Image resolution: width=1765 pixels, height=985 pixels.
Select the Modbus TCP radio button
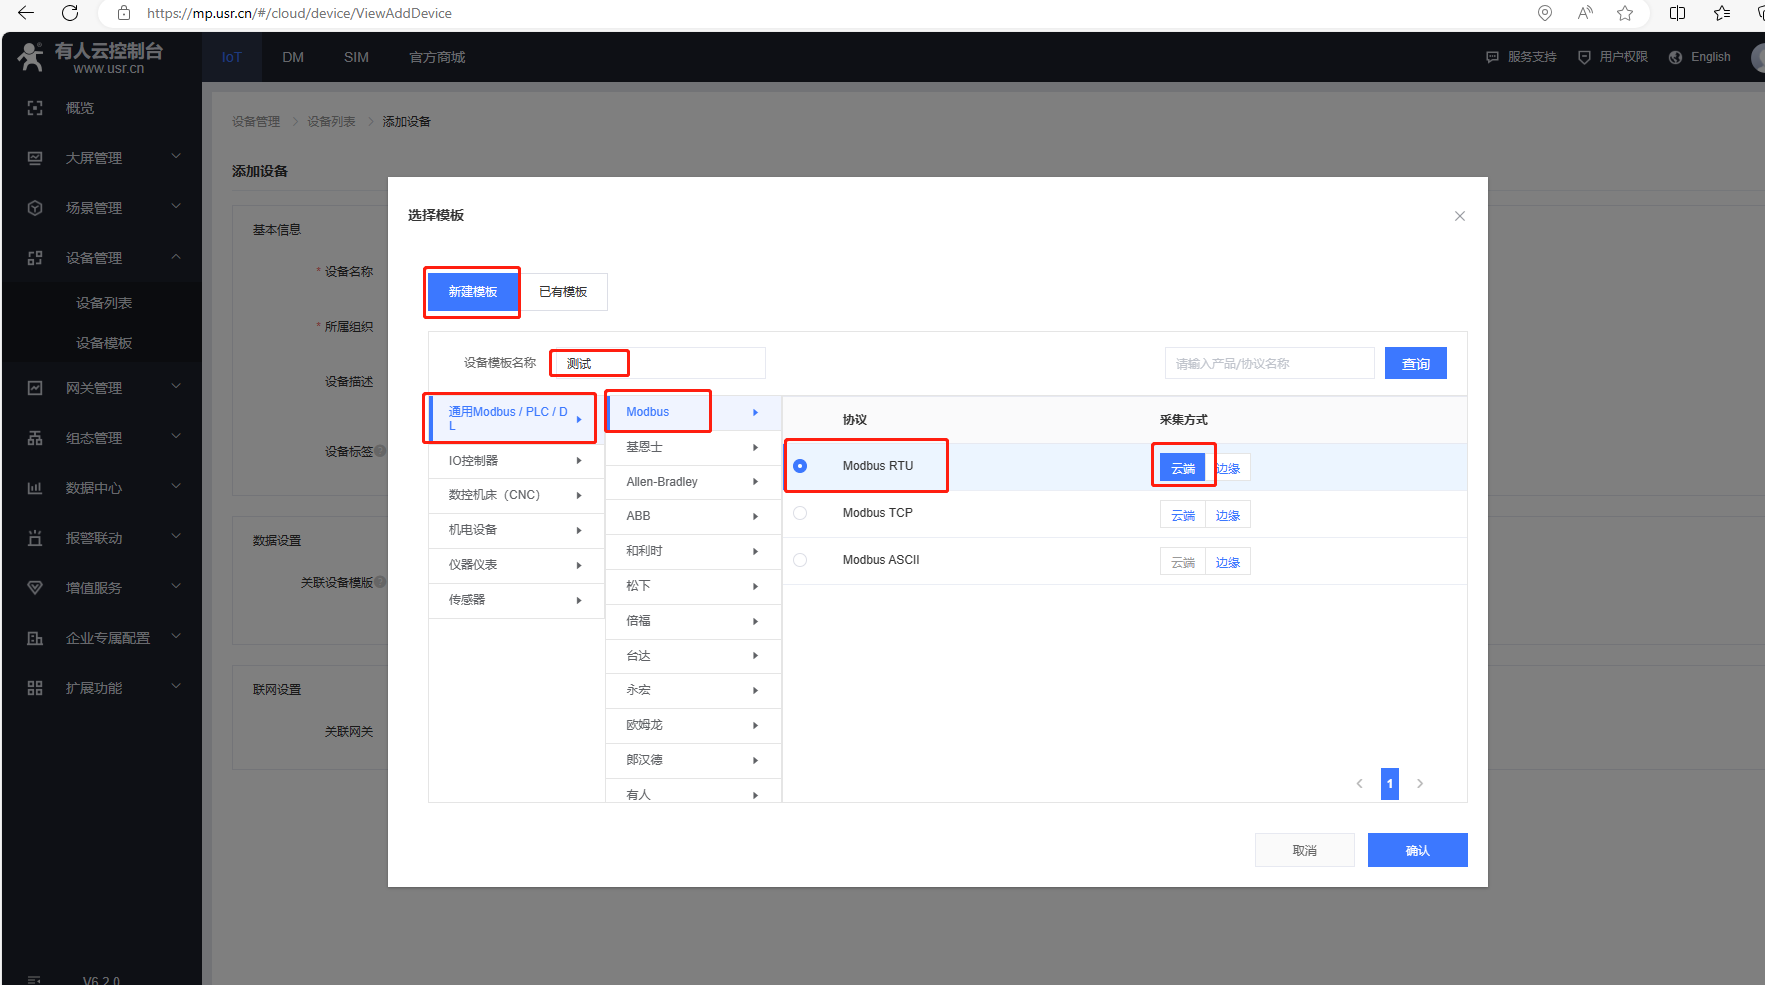pyautogui.click(x=800, y=513)
